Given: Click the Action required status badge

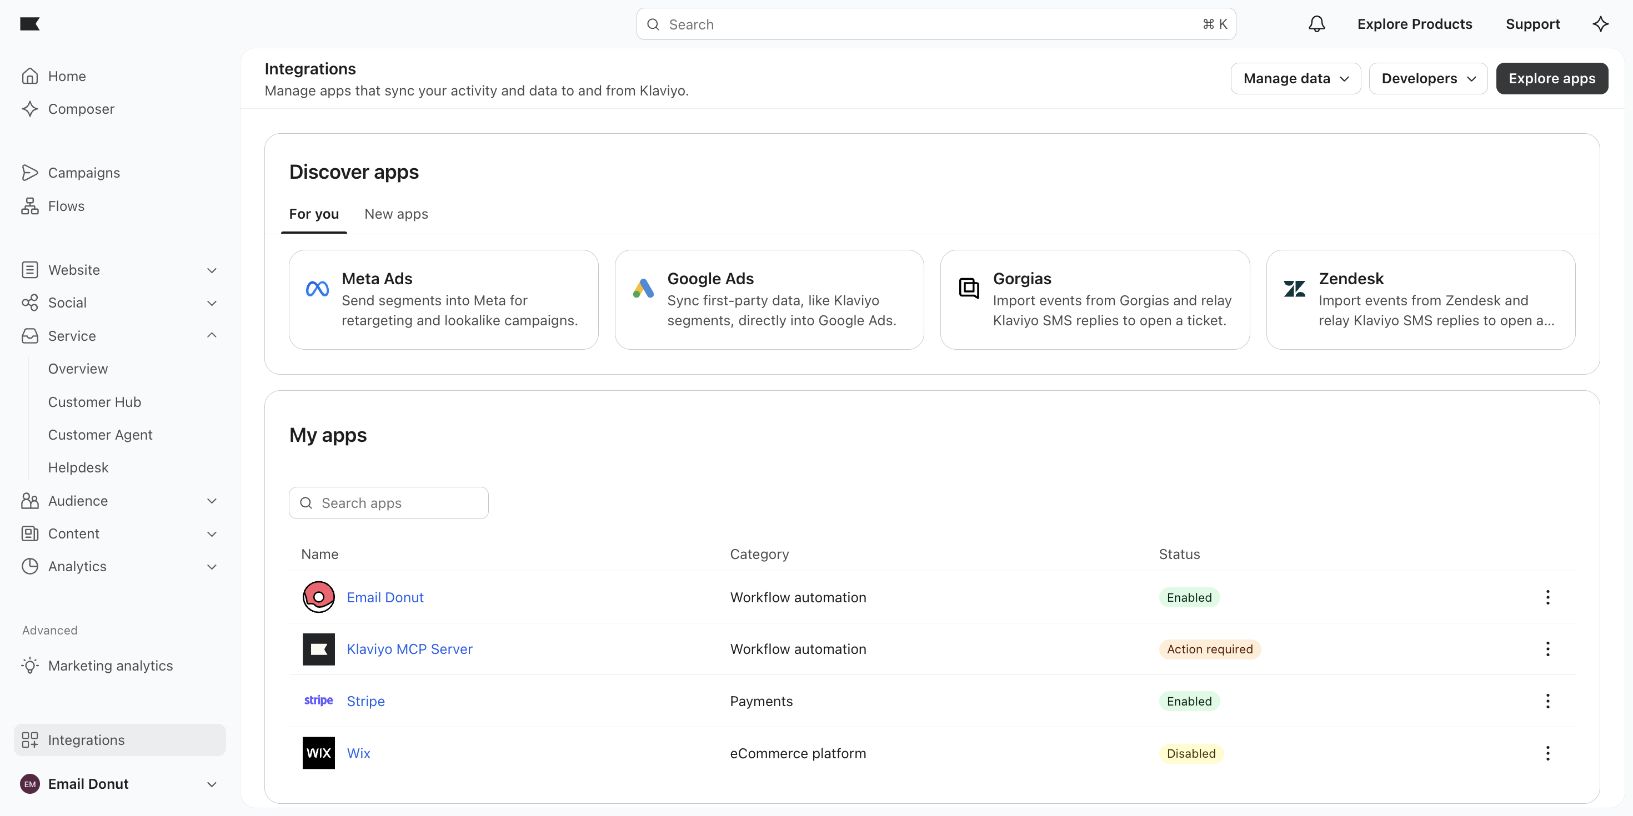Looking at the screenshot, I should coord(1210,649).
